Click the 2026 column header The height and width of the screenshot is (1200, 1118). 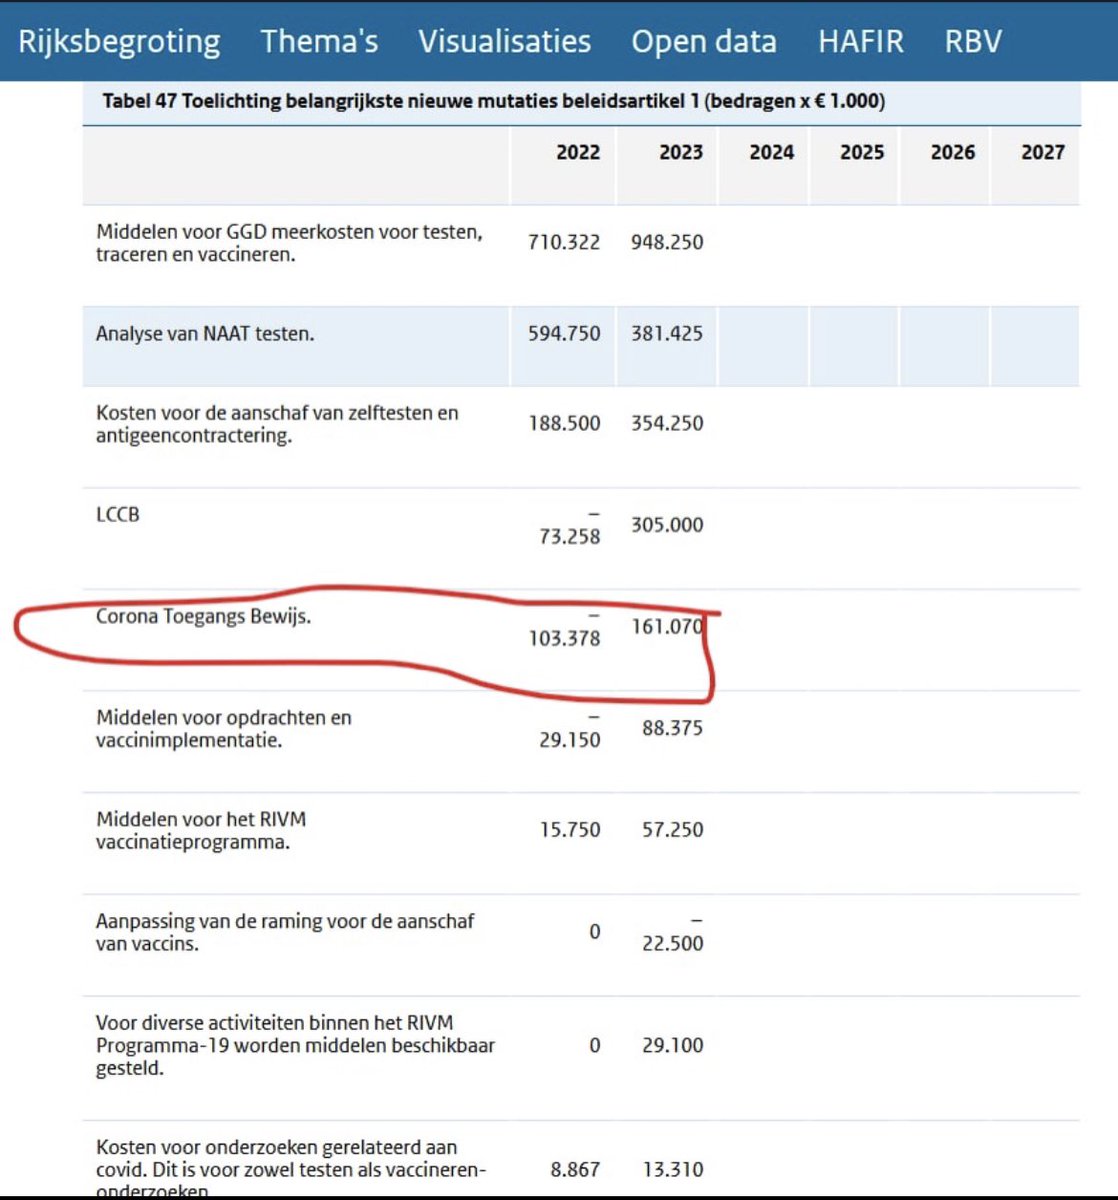tap(952, 152)
